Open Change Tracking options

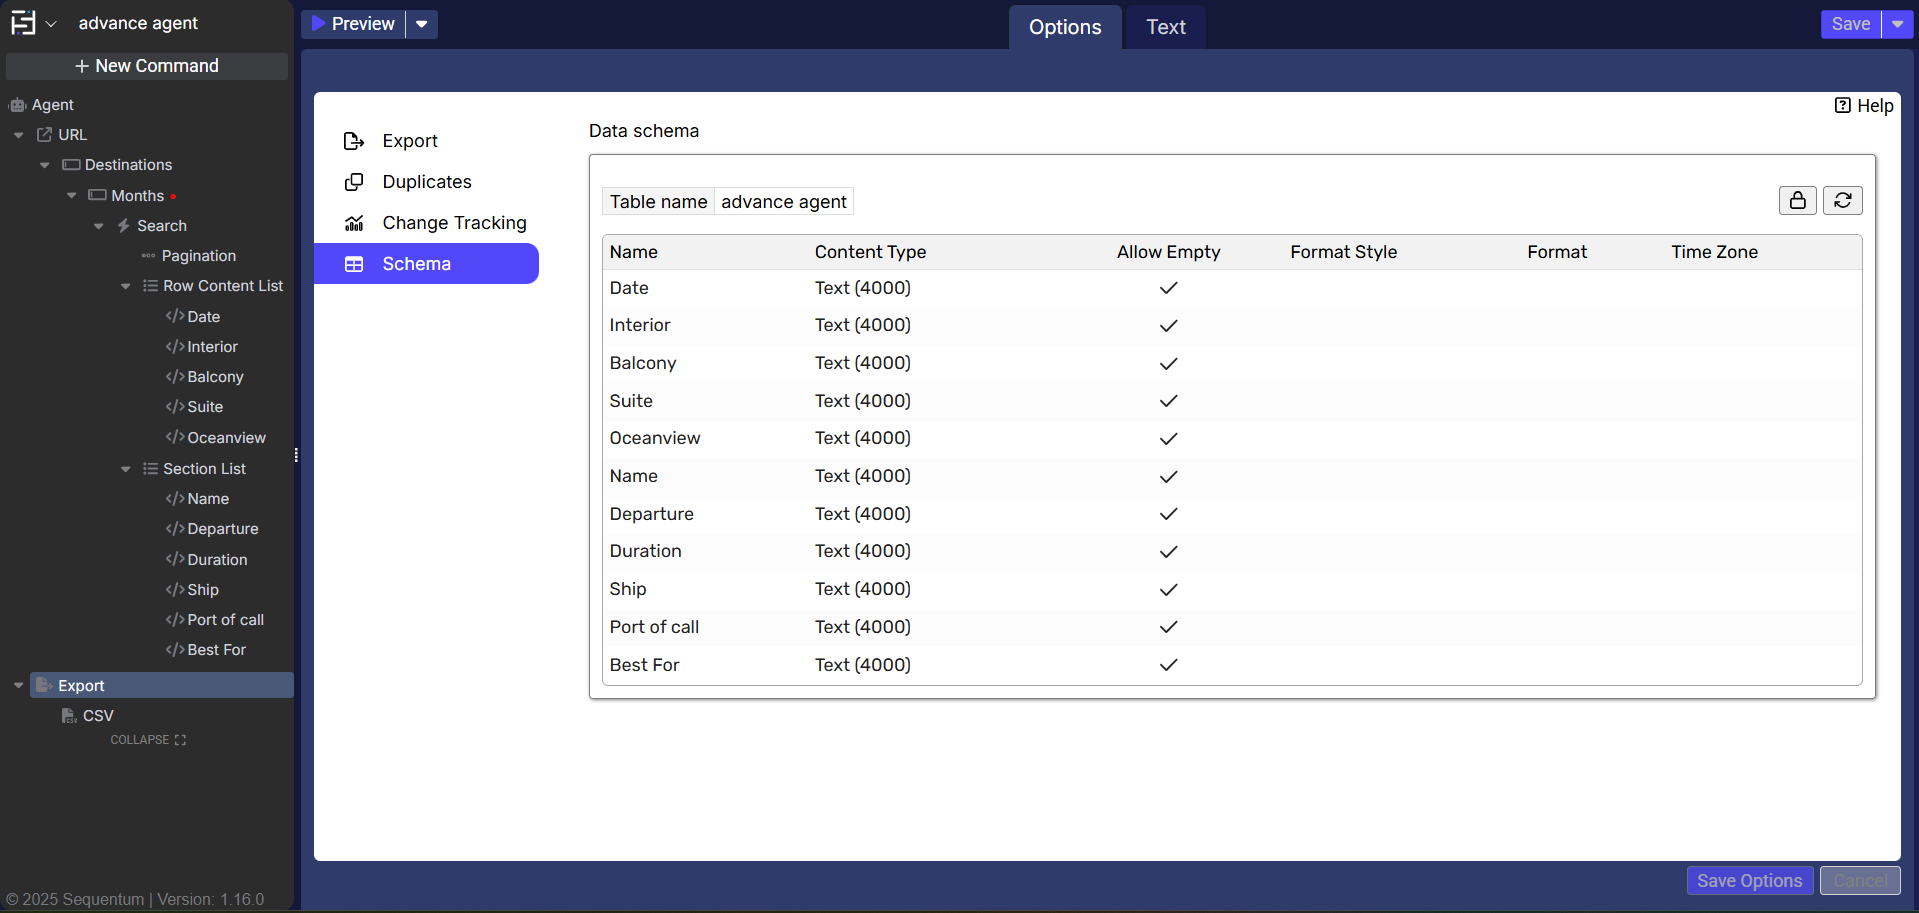[x=453, y=223]
